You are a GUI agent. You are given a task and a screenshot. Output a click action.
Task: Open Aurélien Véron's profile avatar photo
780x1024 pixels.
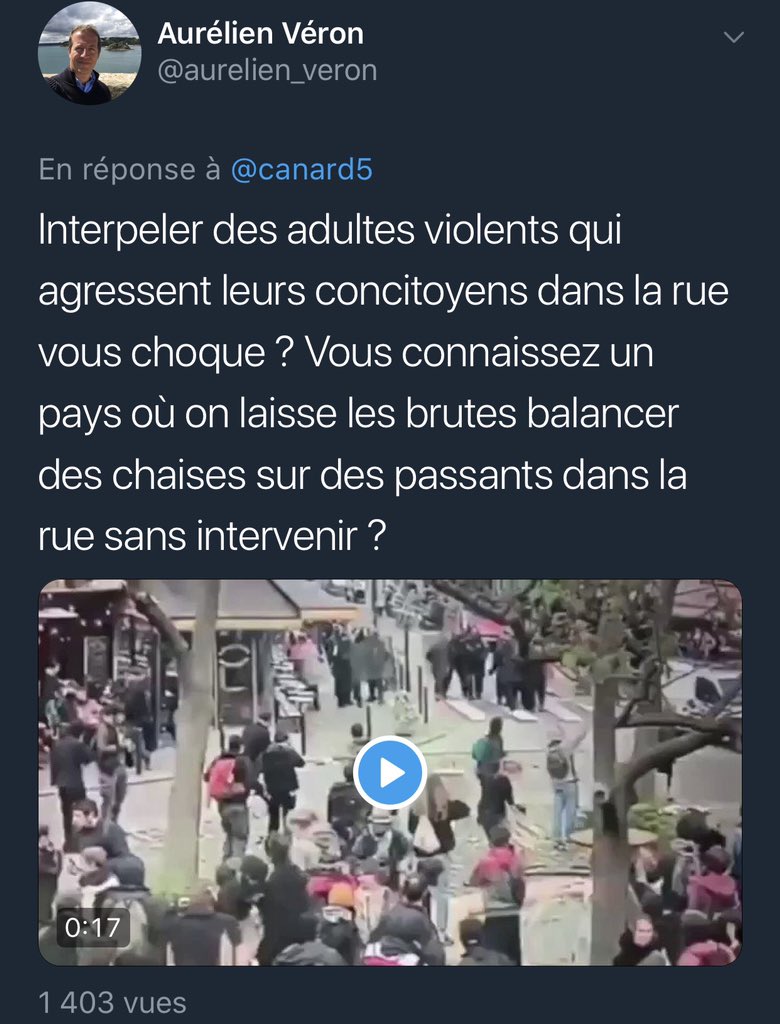pyautogui.click(x=89, y=54)
